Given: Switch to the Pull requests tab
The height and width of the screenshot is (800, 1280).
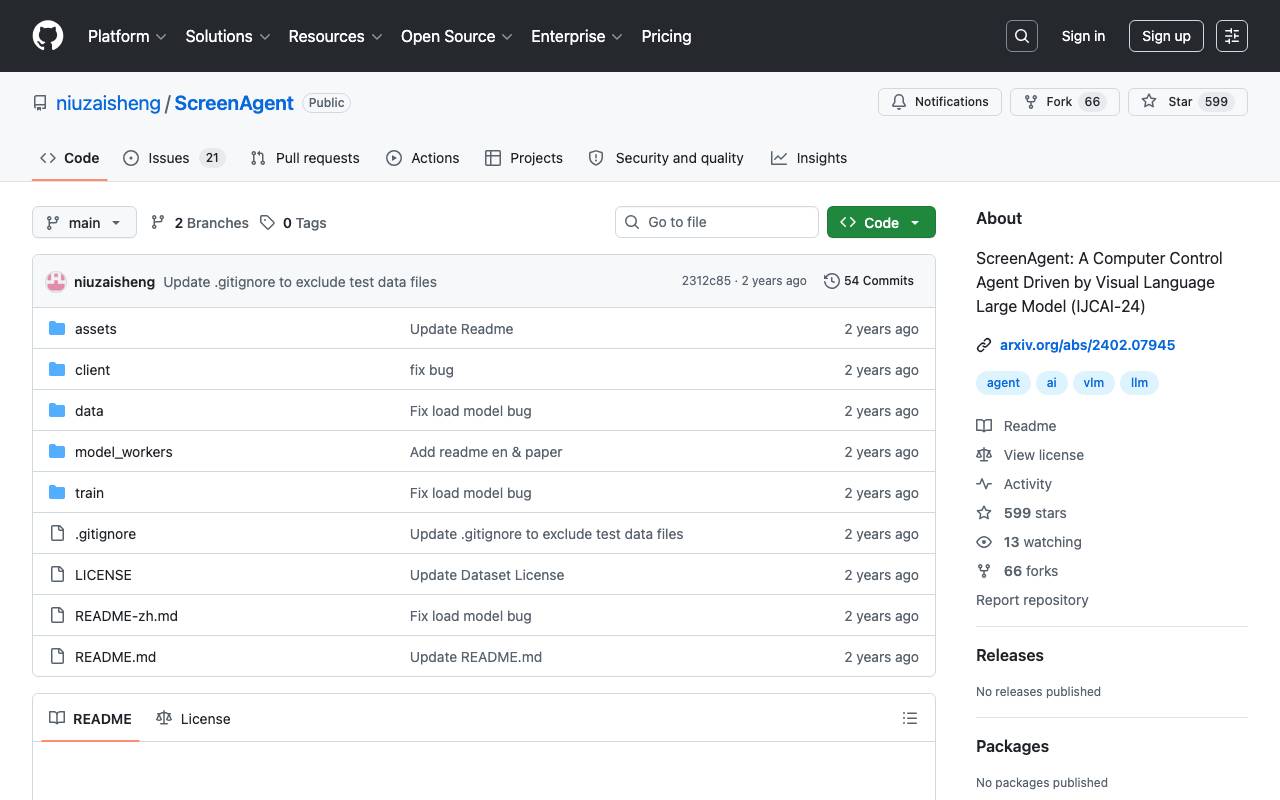Looking at the screenshot, I should coord(305,158).
